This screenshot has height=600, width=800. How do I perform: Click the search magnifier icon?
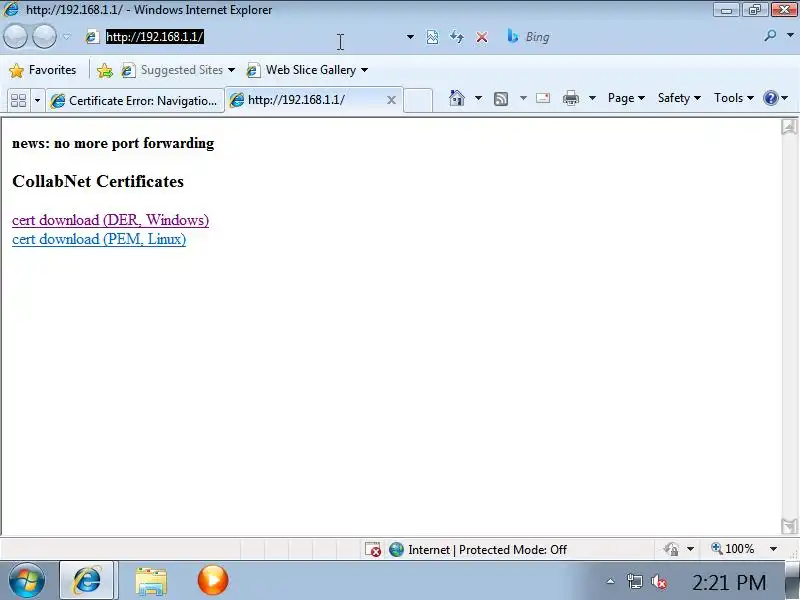pyautogui.click(x=770, y=36)
